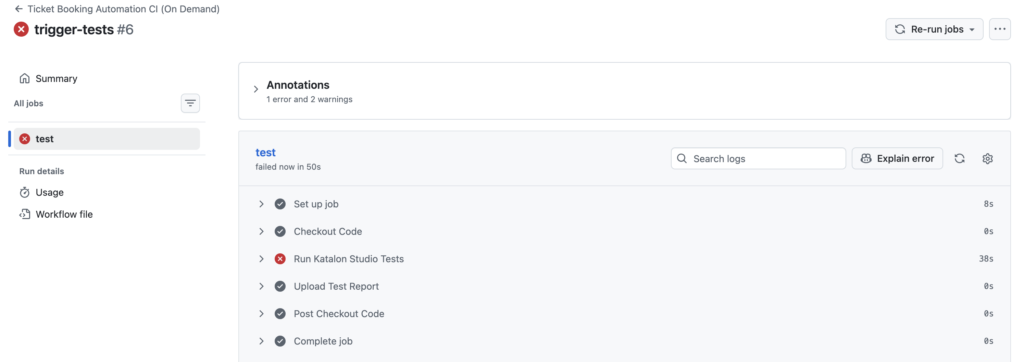
Task: Click the Usage stopwatch icon
Action: 25,193
